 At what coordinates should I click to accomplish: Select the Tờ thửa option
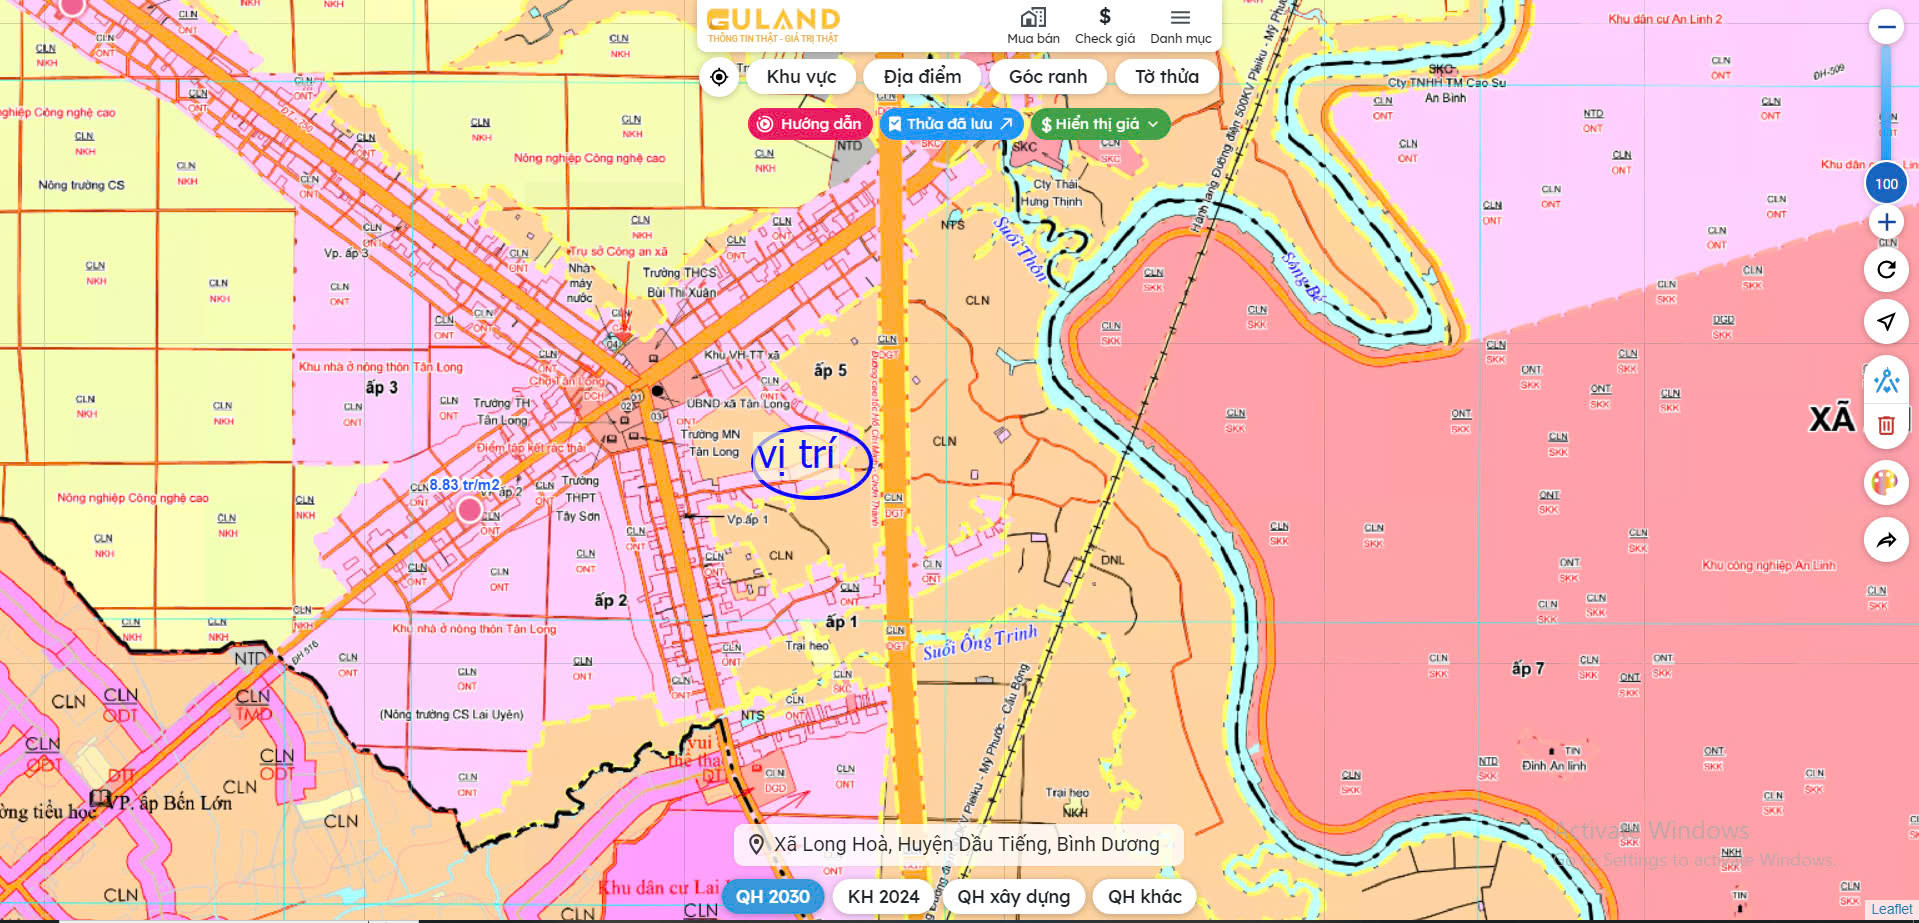click(x=1166, y=77)
